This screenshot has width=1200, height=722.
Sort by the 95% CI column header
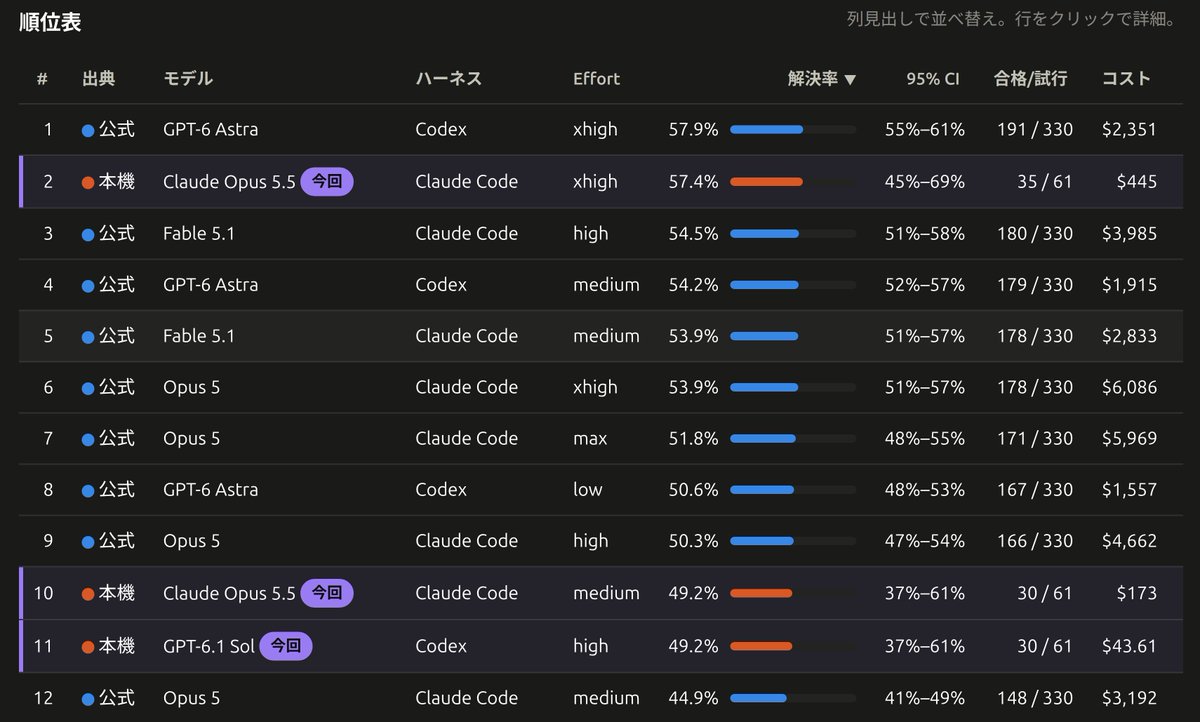click(x=933, y=79)
